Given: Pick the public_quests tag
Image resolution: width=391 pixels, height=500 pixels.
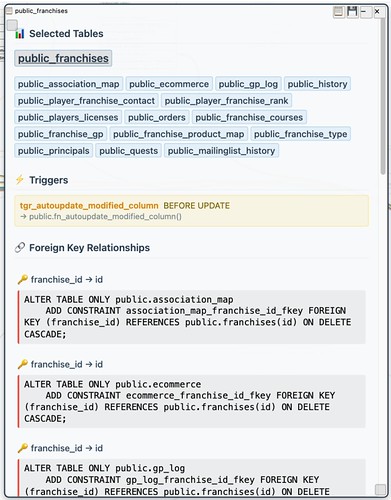Looking at the screenshot, I should [129, 151].
